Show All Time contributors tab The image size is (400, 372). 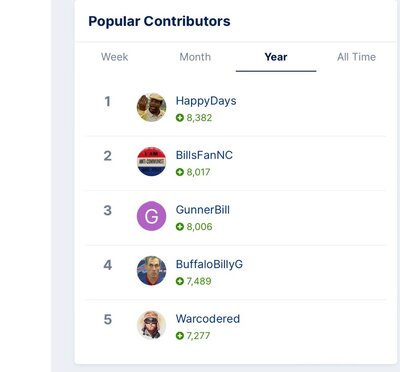click(x=356, y=57)
